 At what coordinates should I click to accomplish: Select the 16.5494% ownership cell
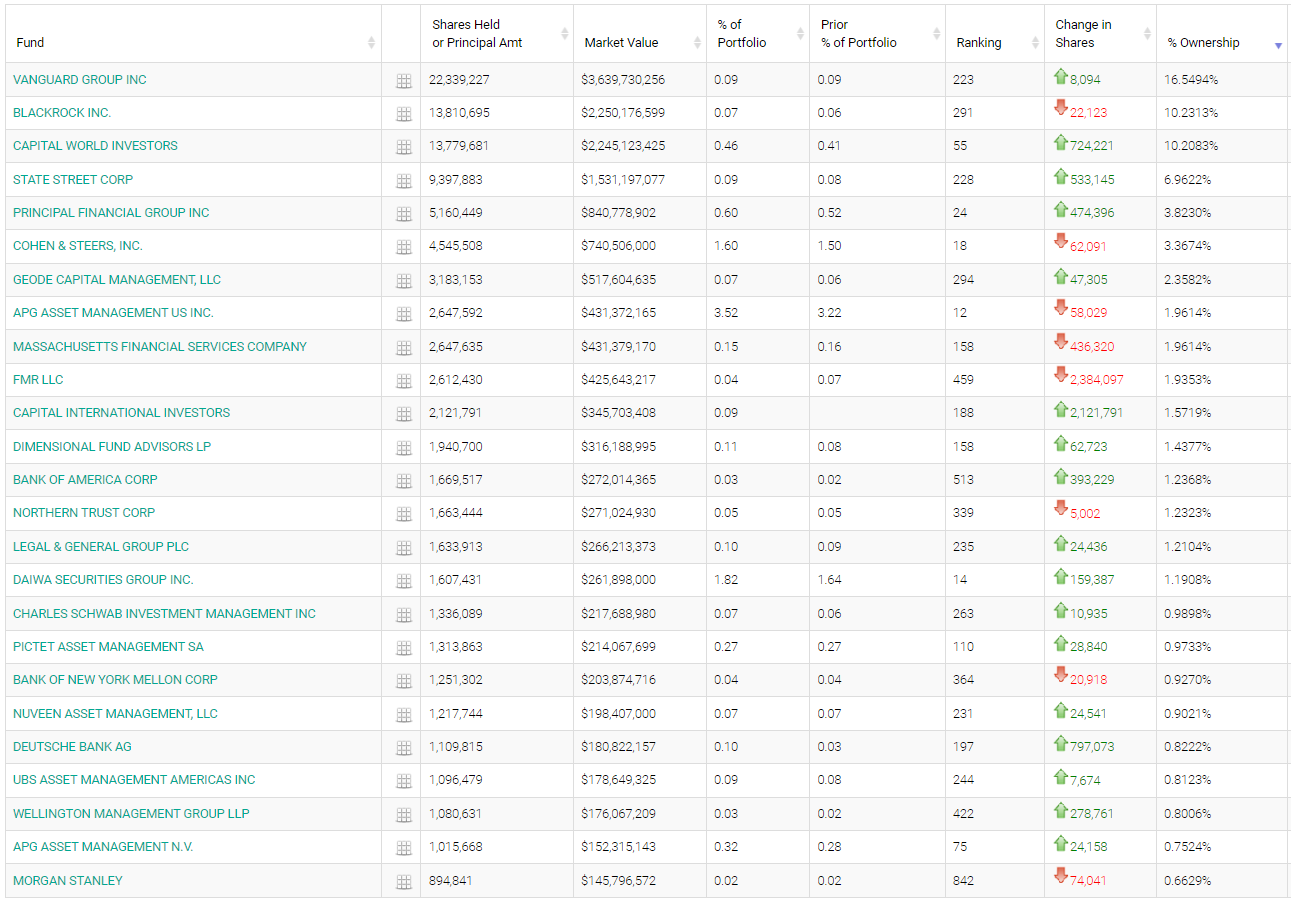pyautogui.click(x=1191, y=79)
